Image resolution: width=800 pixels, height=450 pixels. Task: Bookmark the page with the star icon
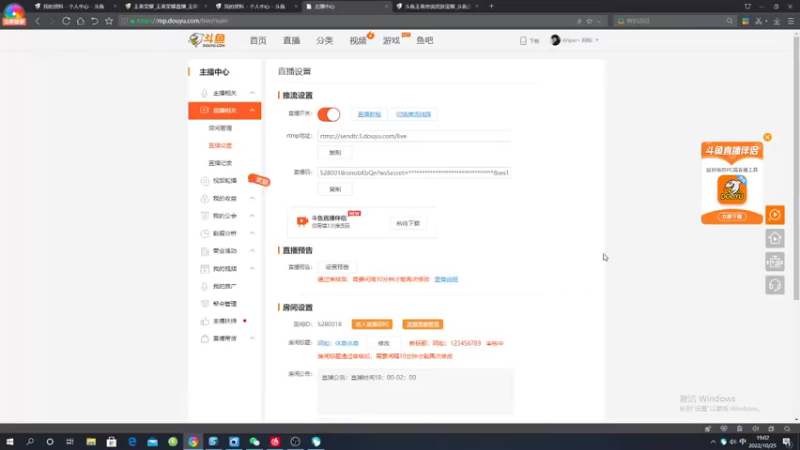(x=109, y=21)
